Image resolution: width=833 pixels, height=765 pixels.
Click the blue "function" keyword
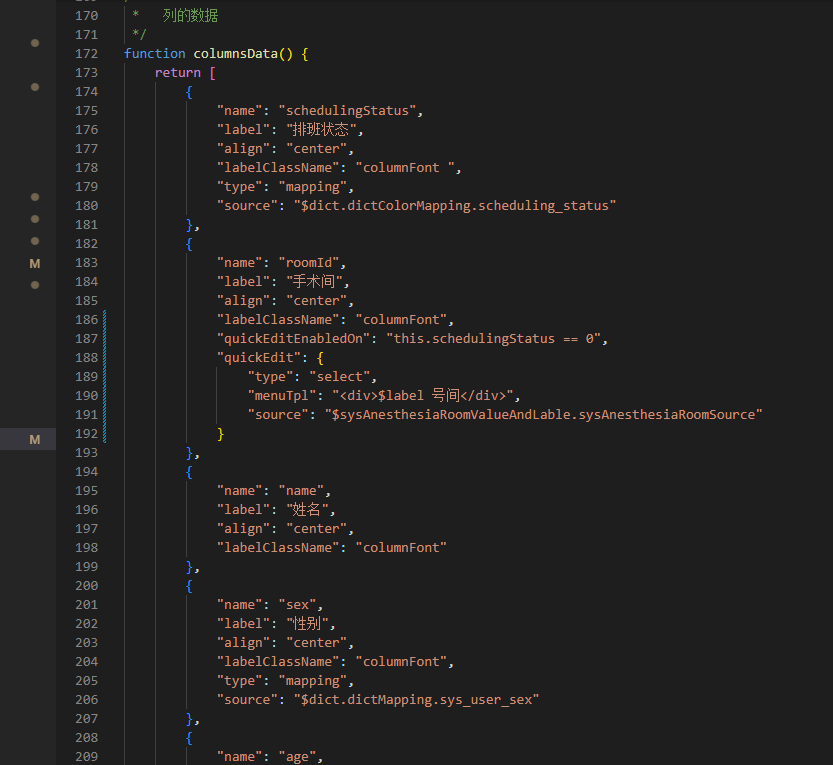155,54
